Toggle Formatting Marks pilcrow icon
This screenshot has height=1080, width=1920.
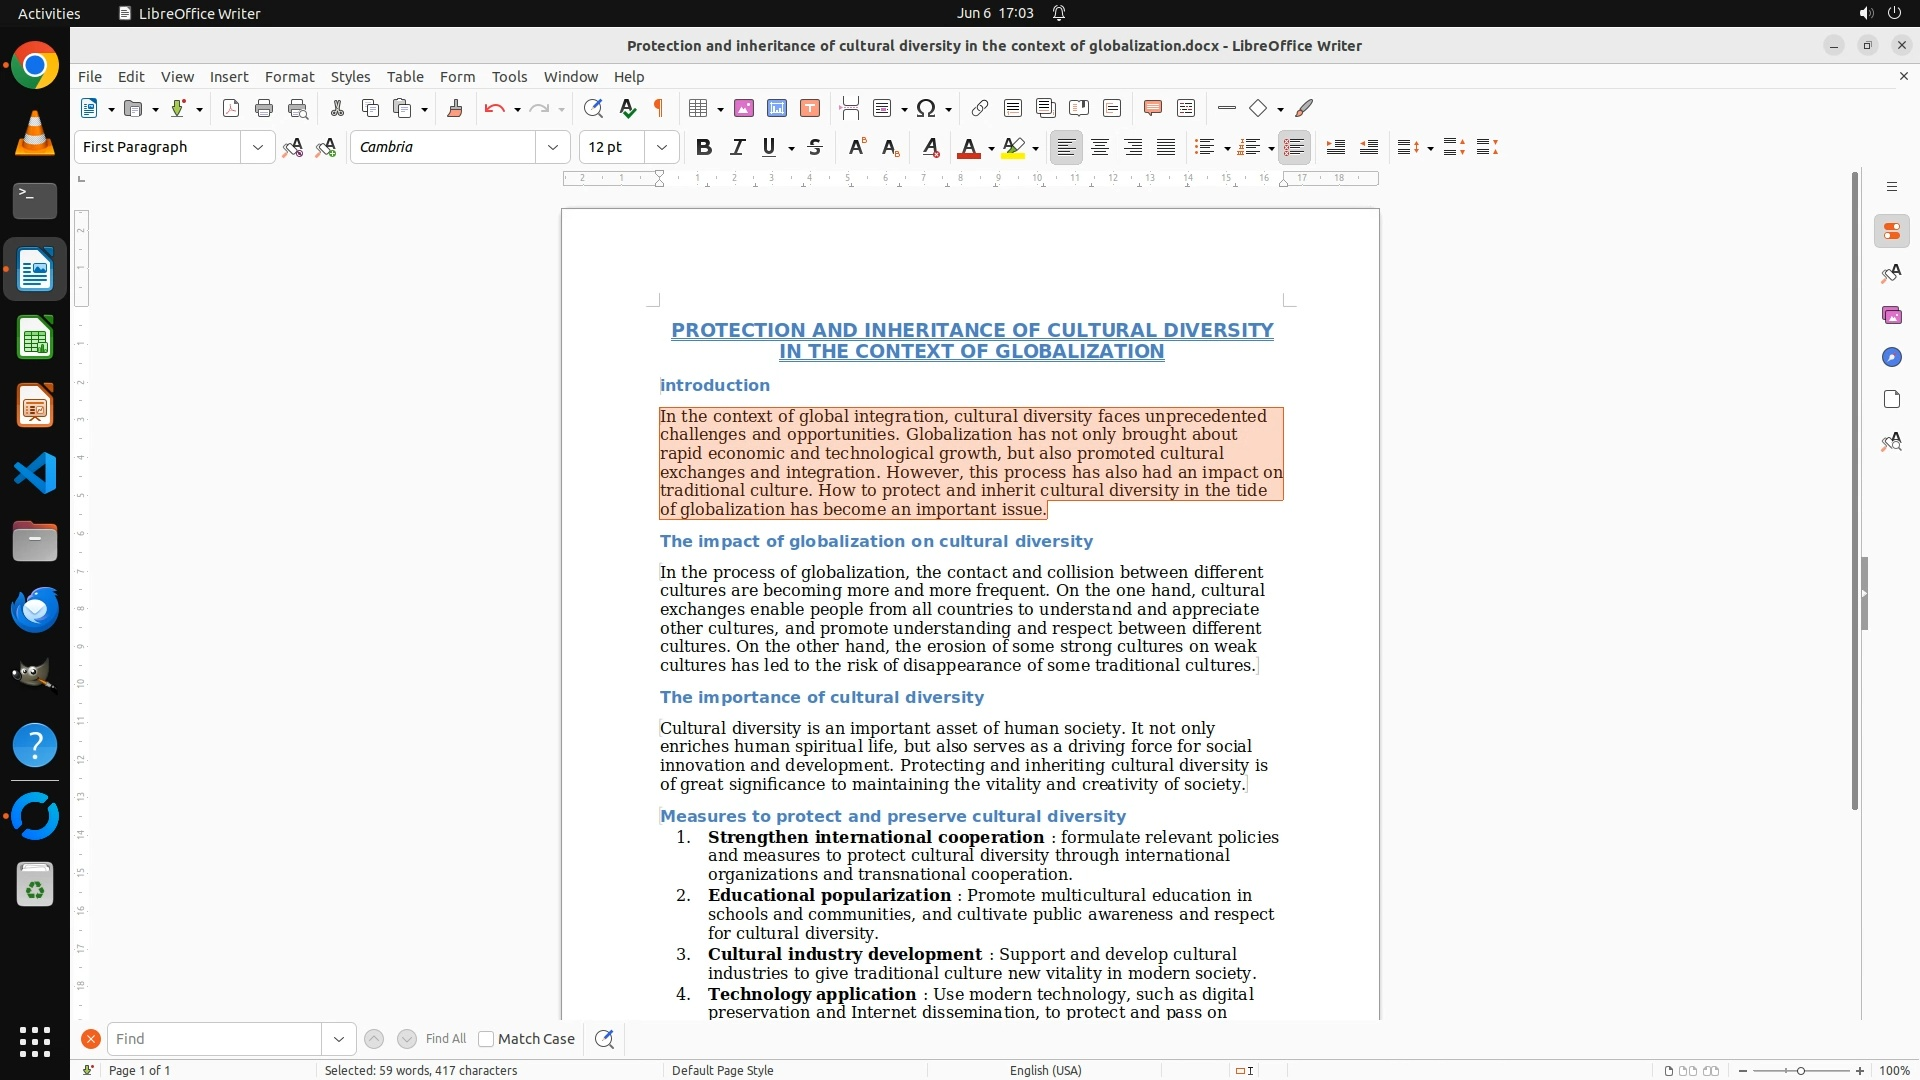(x=659, y=108)
